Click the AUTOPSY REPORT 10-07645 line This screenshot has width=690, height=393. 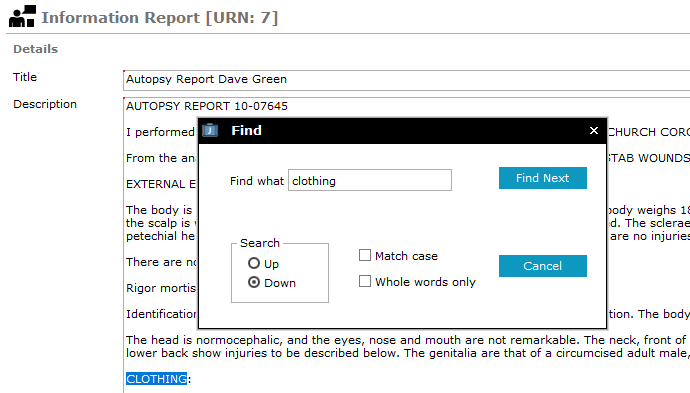tap(207, 107)
